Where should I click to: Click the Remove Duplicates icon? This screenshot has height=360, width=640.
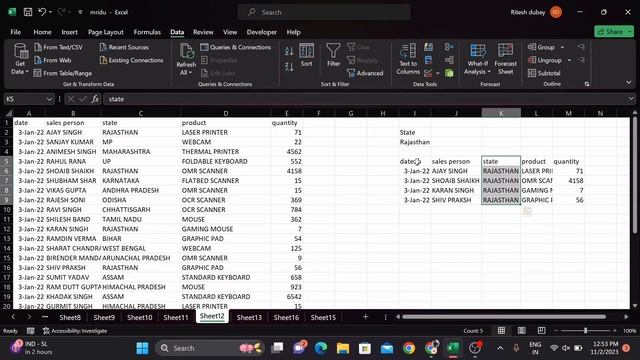pyautogui.click(x=428, y=60)
